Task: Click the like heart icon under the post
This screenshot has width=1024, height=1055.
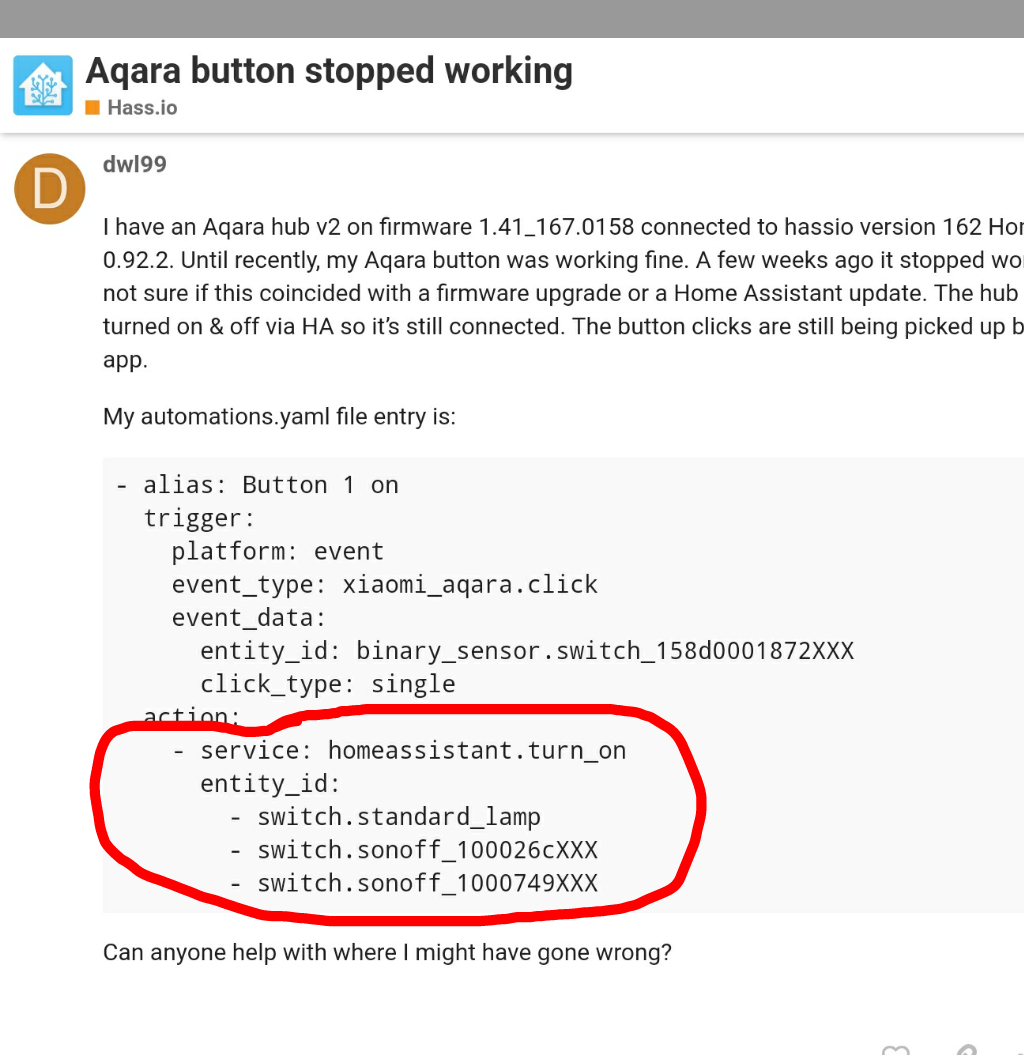Action: (x=896, y=1049)
